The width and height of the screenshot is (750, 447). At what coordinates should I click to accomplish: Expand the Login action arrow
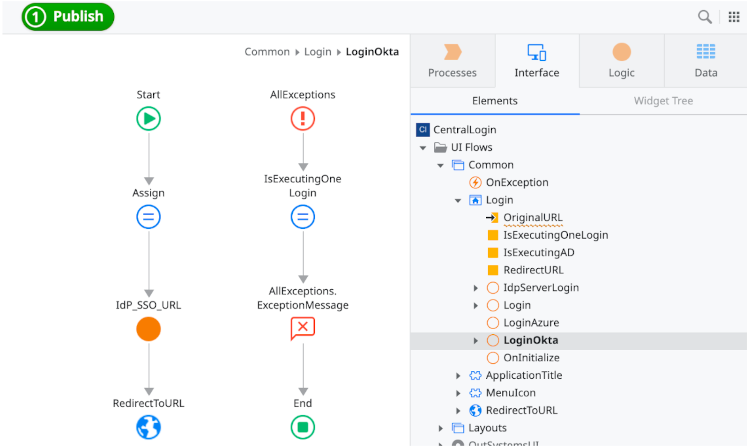(475, 305)
